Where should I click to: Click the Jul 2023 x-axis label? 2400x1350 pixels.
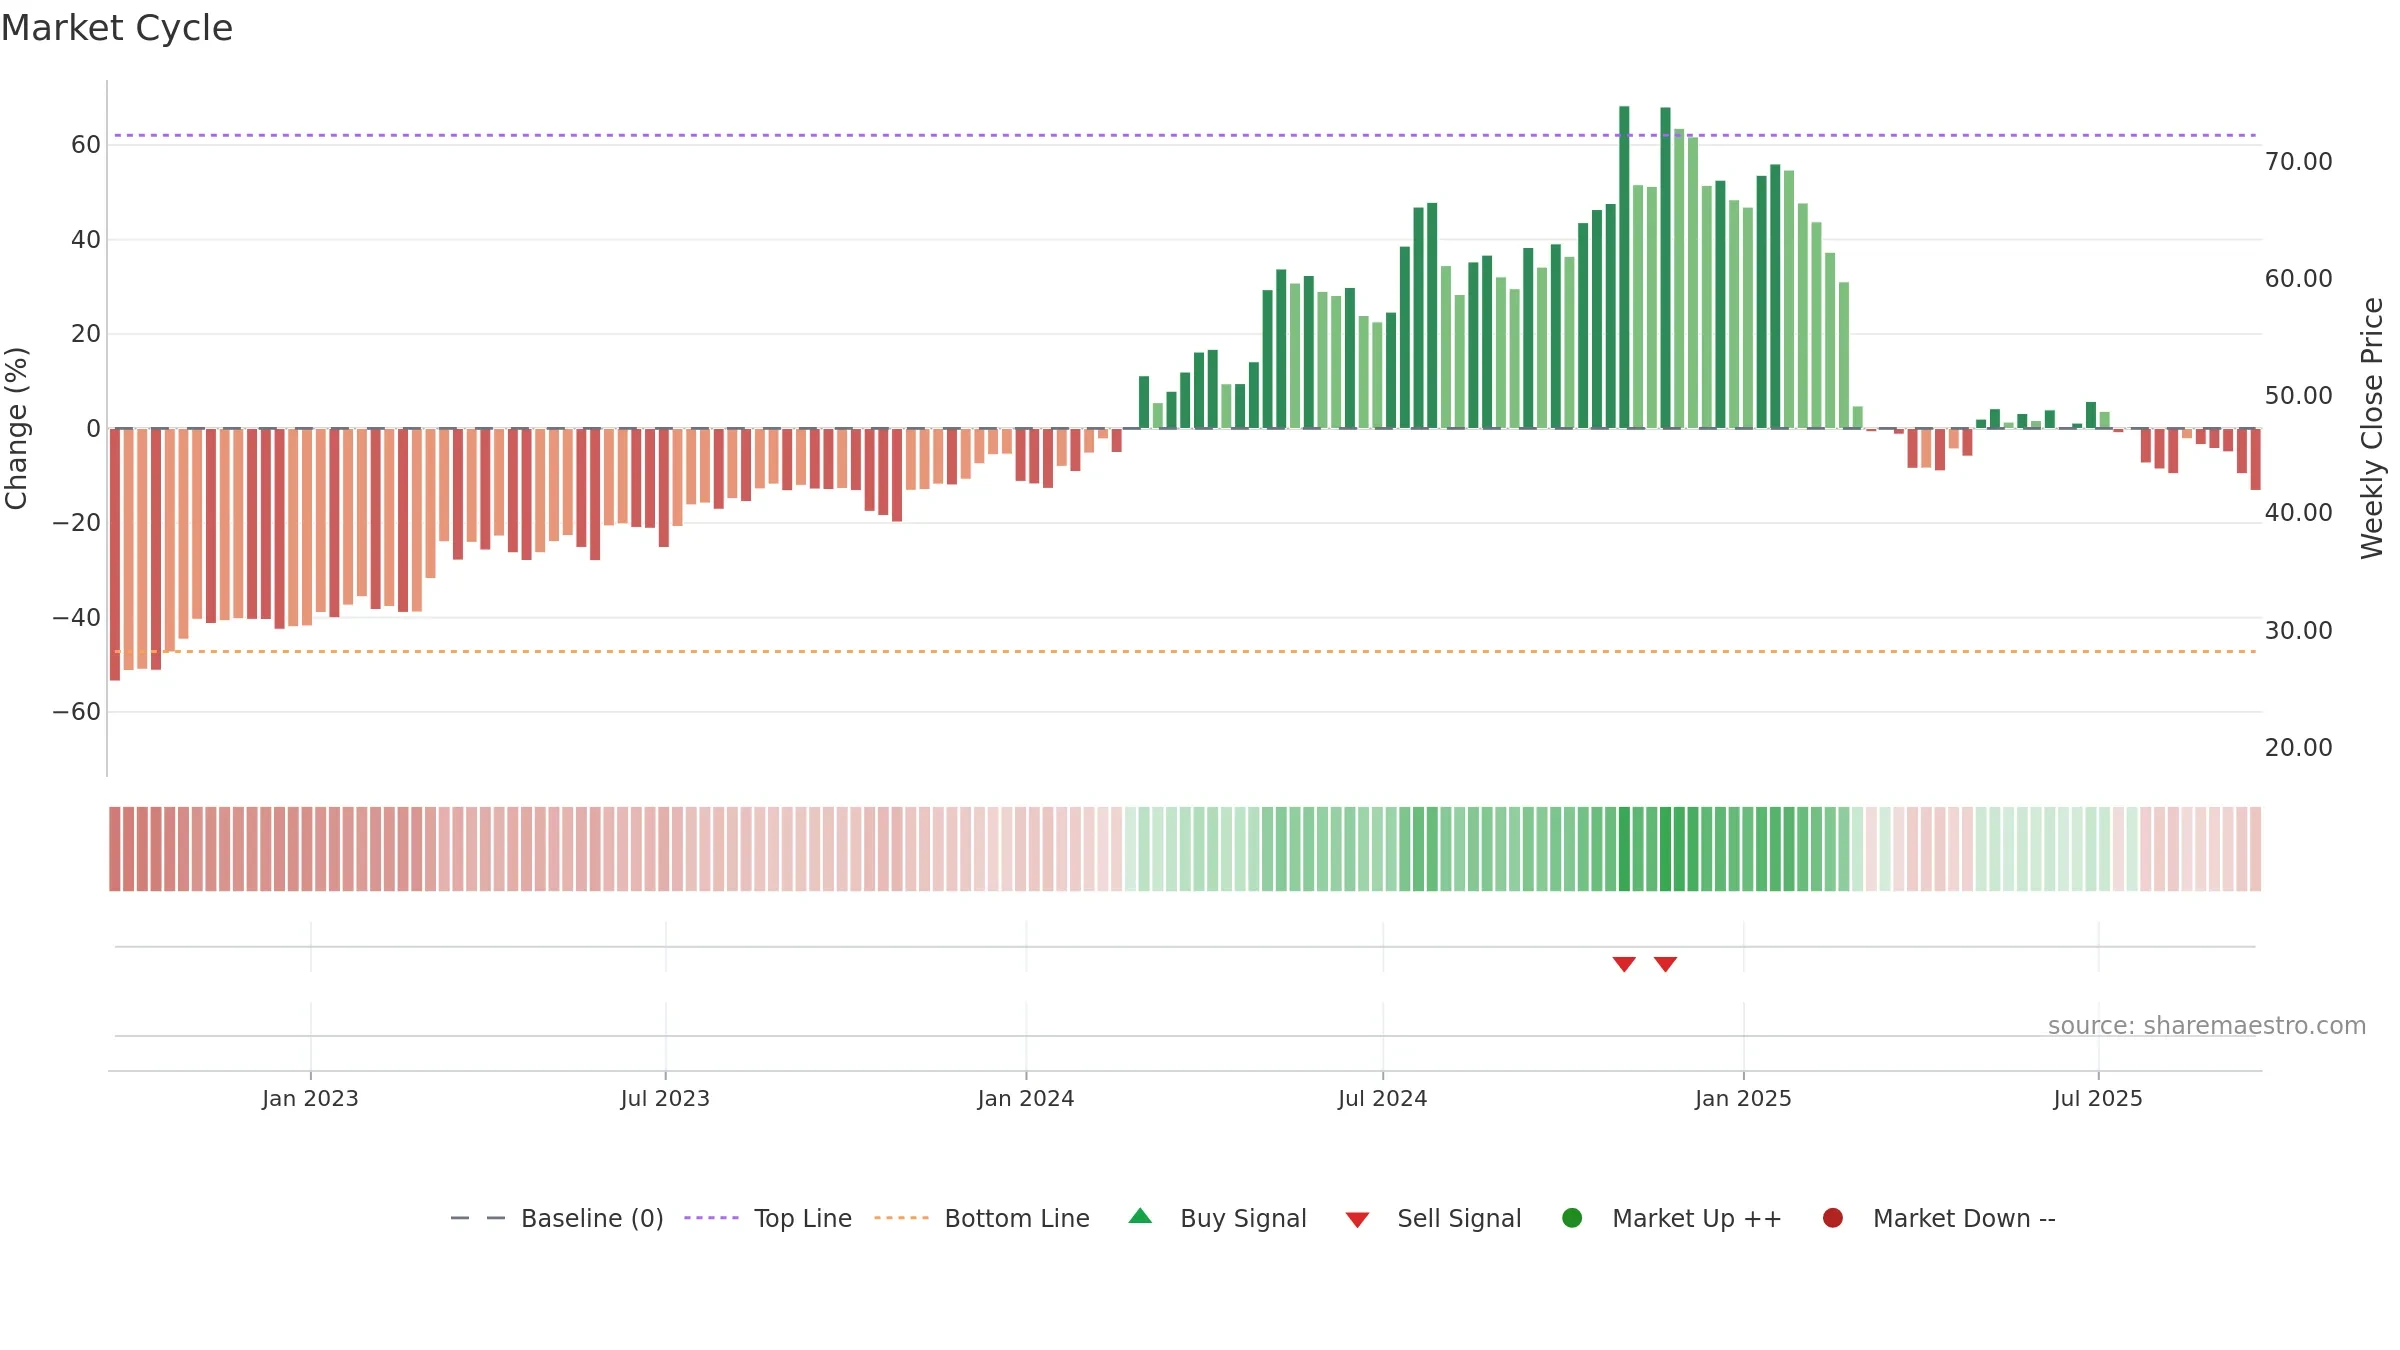tap(665, 1098)
